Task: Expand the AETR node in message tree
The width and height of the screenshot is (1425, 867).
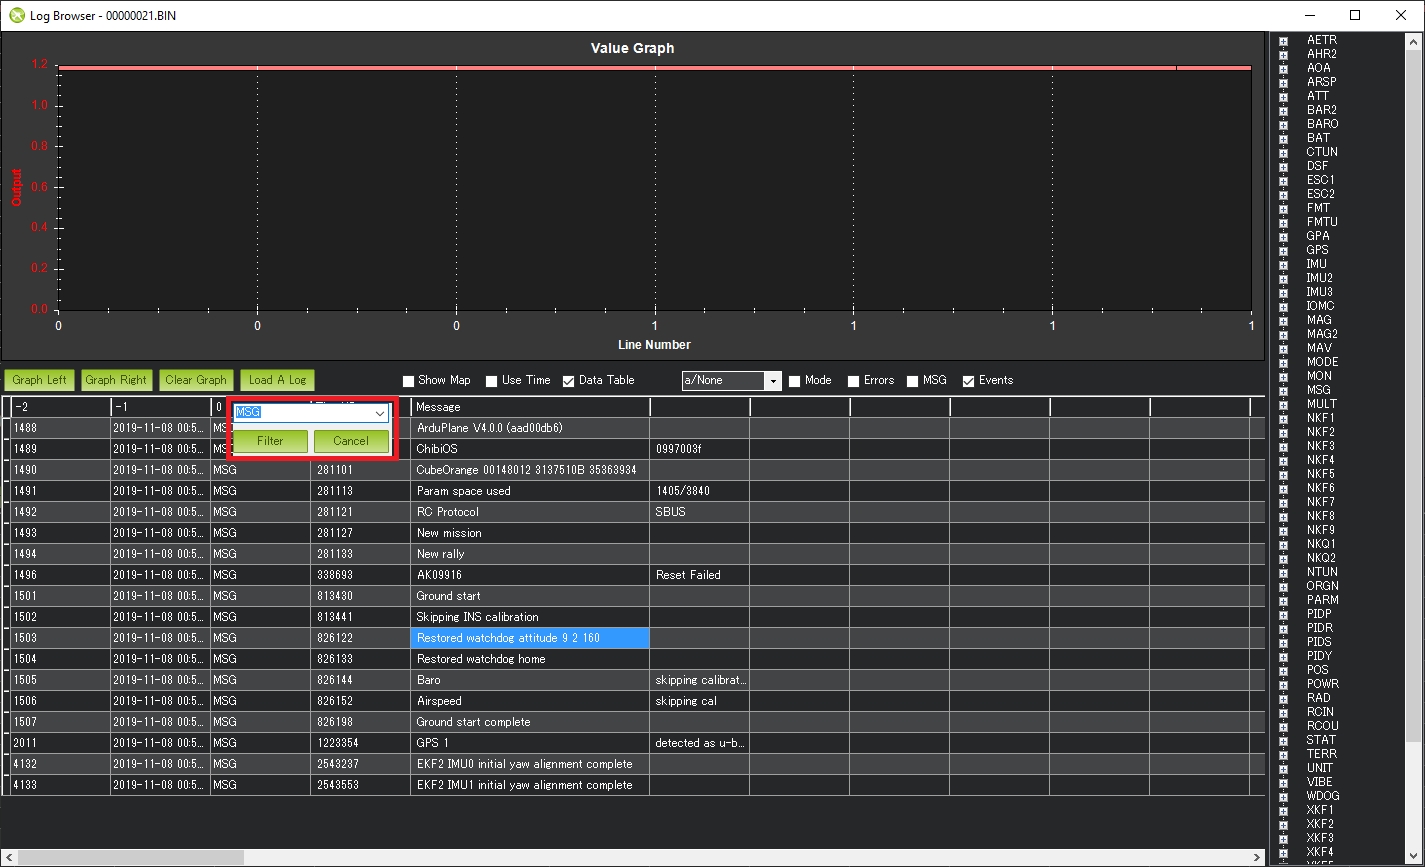Action: (x=1283, y=41)
